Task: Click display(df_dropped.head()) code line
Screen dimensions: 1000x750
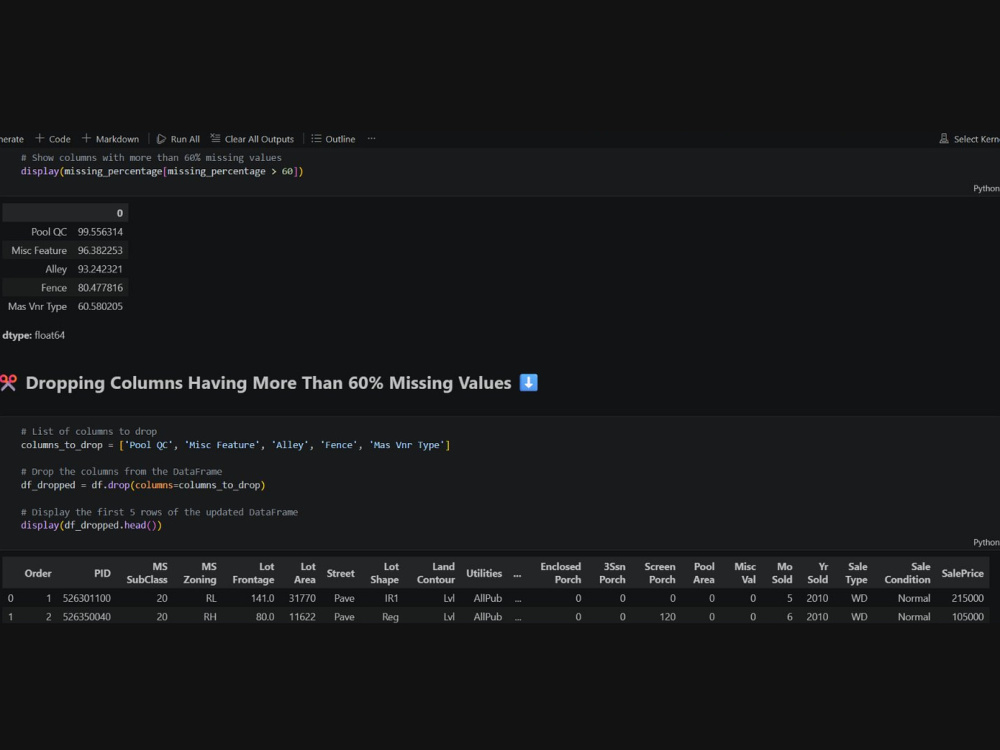Action: (91, 525)
